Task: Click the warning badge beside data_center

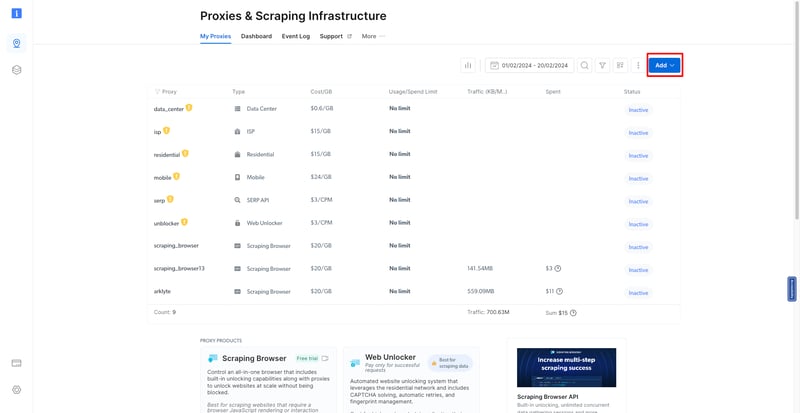Action: coord(188,108)
